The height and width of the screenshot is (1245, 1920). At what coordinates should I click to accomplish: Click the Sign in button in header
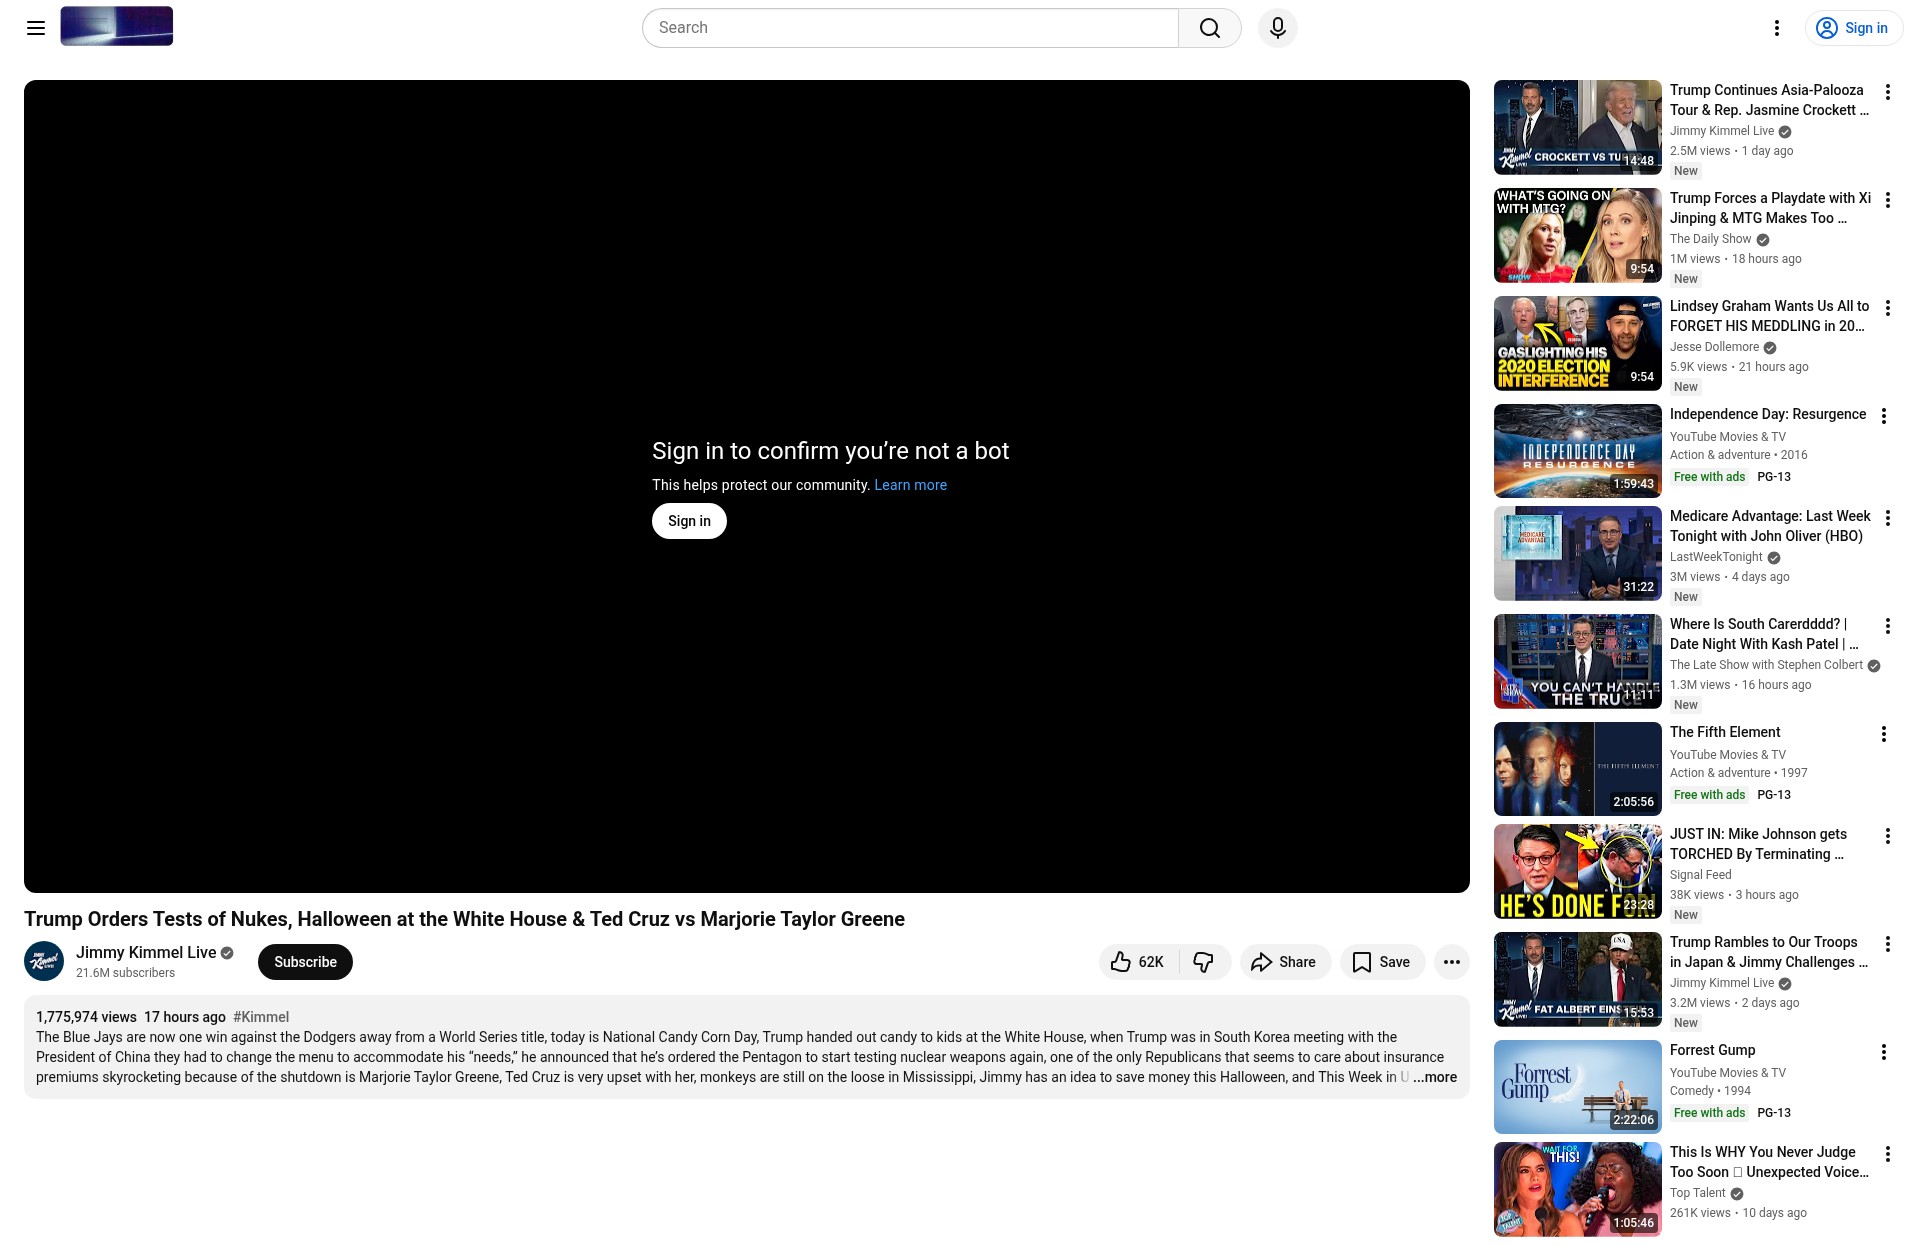tap(1853, 28)
